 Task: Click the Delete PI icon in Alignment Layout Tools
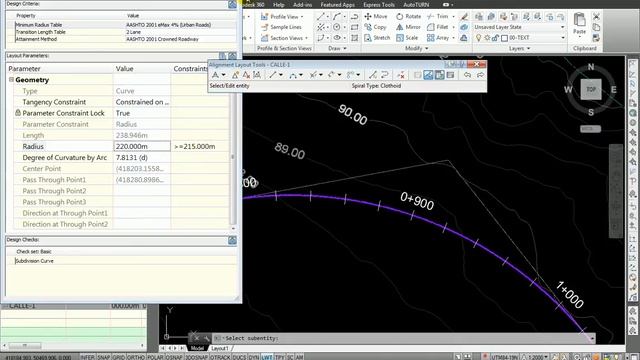[246, 75]
